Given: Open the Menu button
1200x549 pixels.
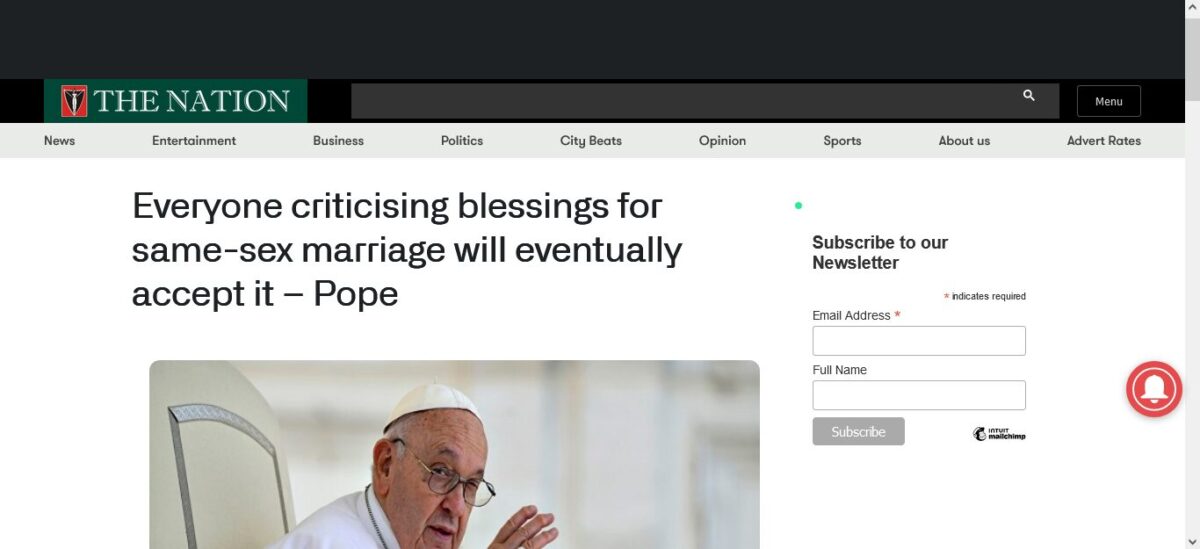Looking at the screenshot, I should [x=1109, y=101].
